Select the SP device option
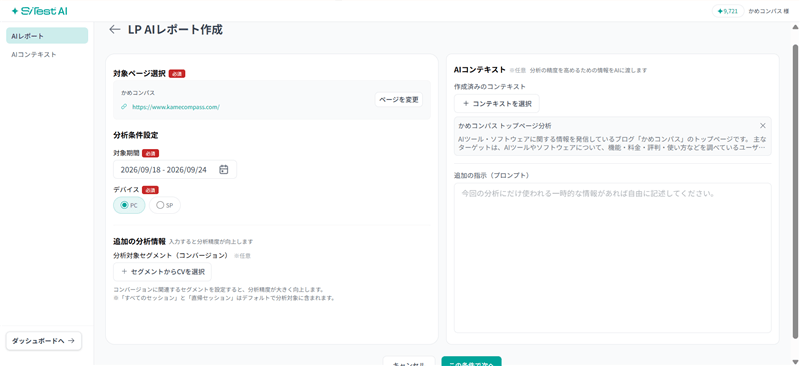800x366 pixels. point(165,205)
